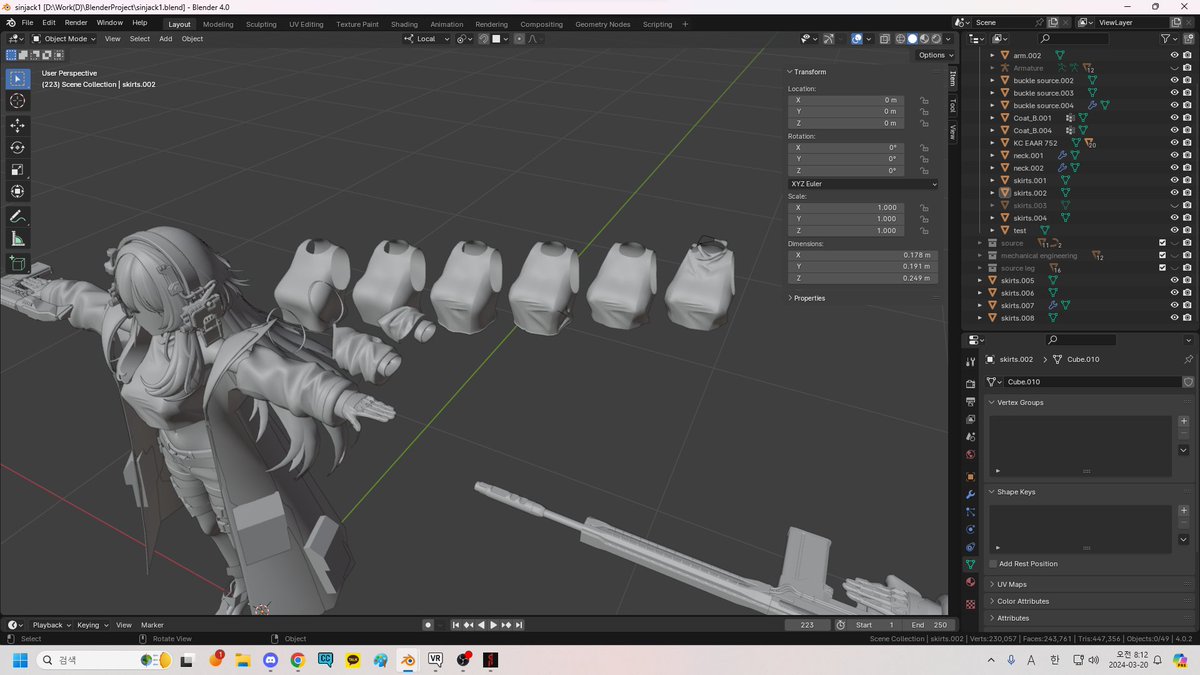This screenshot has width=1200, height=675.
Task: Switch to the Geometry Nodes workspace tab
Action: pyautogui.click(x=603, y=24)
